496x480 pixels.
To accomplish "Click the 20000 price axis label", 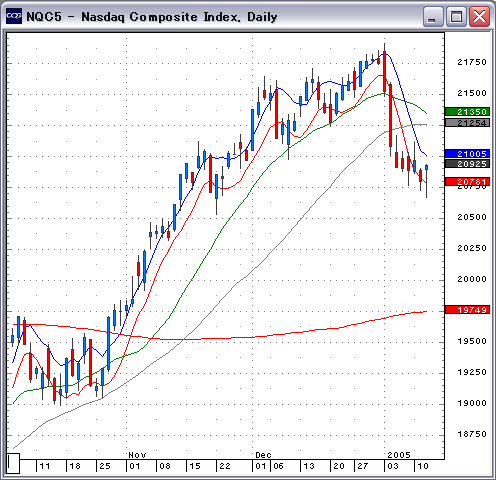I will click(x=472, y=279).
